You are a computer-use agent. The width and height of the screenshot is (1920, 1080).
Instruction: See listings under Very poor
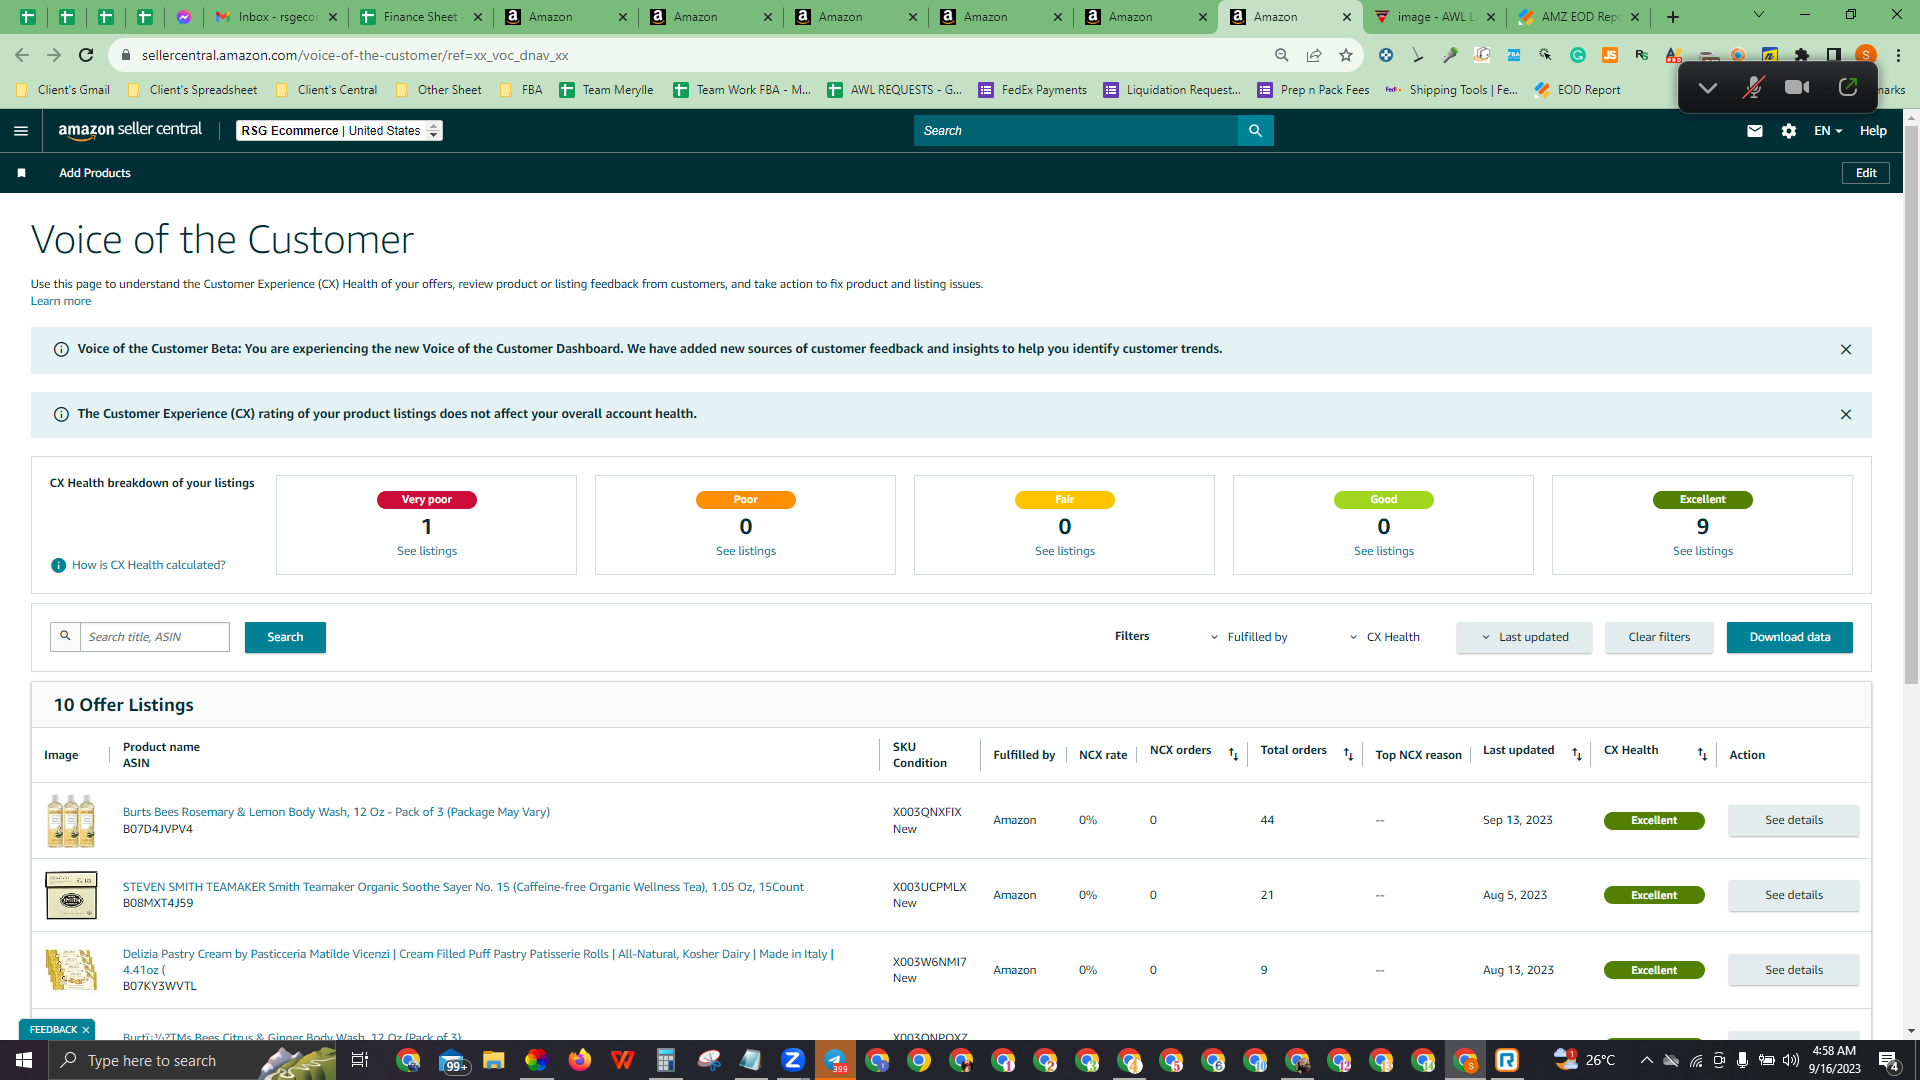pyautogui.click(x=427, y=551)
